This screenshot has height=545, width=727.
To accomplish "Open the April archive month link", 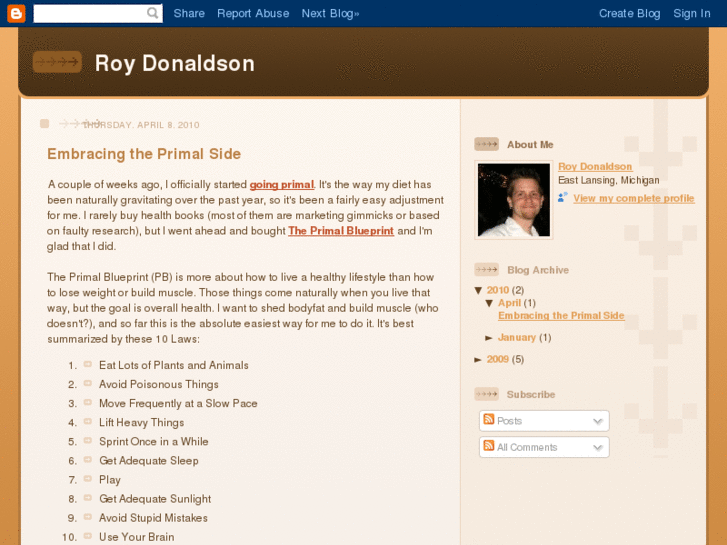I will point(510,303).
